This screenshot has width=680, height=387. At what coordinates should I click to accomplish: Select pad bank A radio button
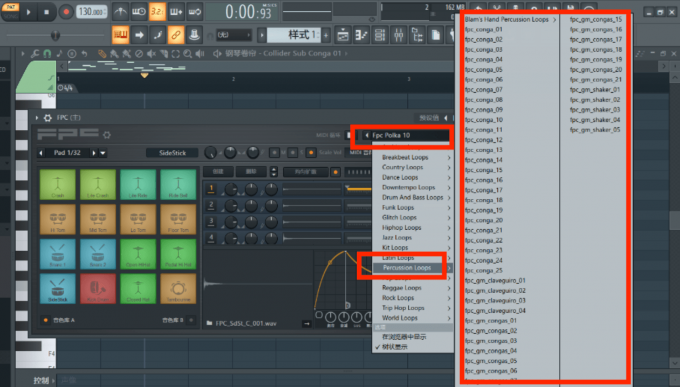pyautogui.click(x=46, y=320)
